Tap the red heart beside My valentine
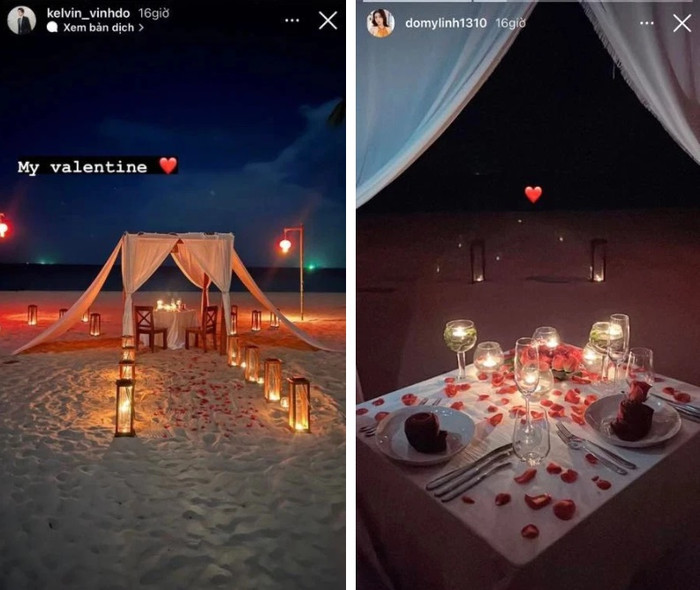Image resolution: width=700 pixels, height=590 pixels. (168, 166)
